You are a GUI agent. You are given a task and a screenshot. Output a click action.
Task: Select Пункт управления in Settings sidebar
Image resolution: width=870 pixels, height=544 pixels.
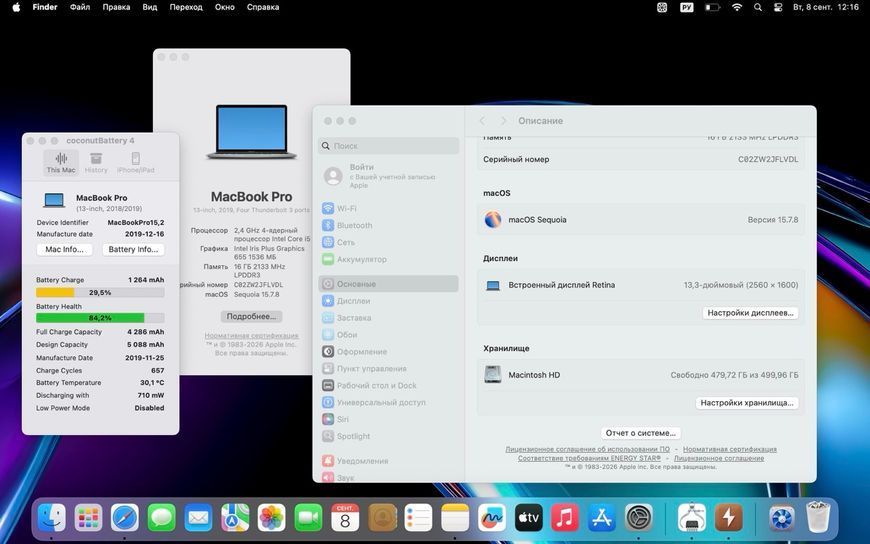[388, 369]
